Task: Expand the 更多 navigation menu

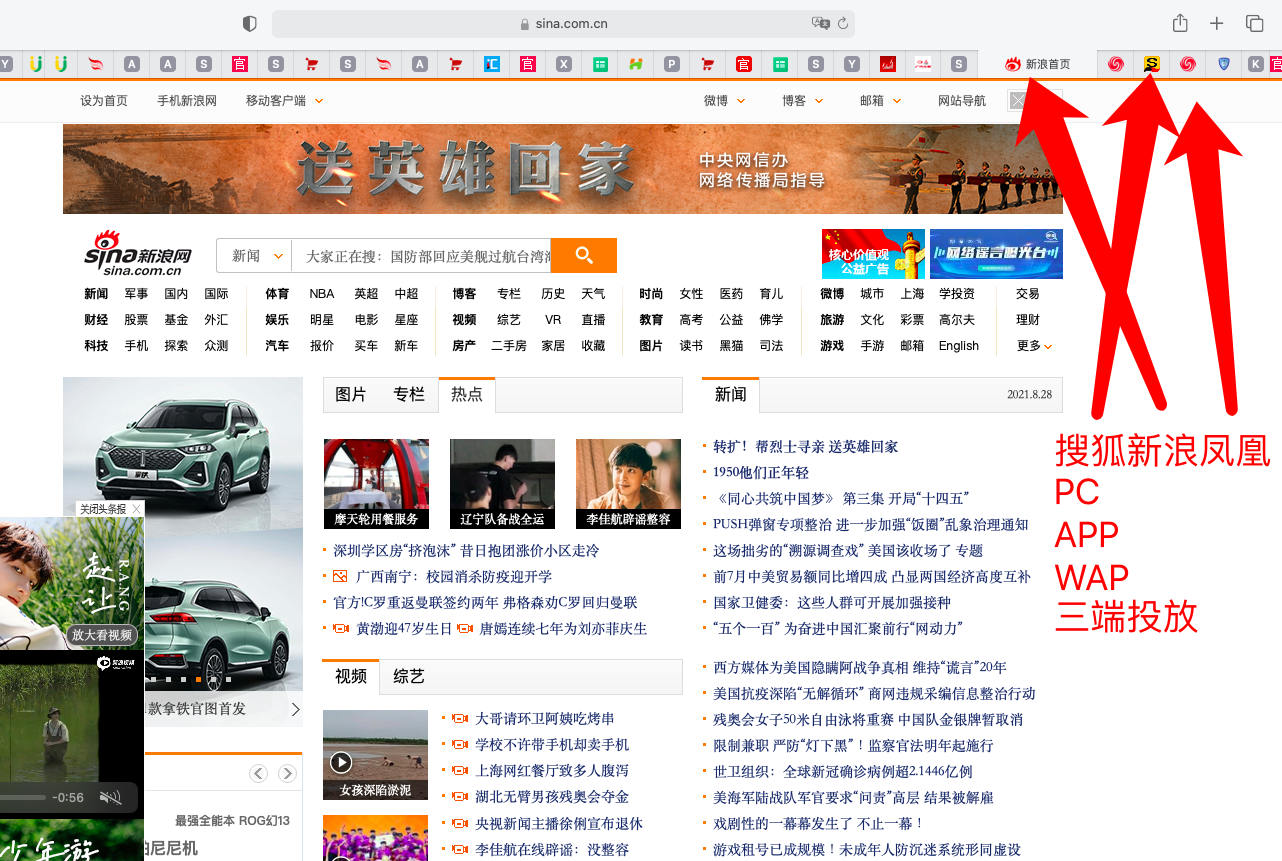Action: point(1034,346)
